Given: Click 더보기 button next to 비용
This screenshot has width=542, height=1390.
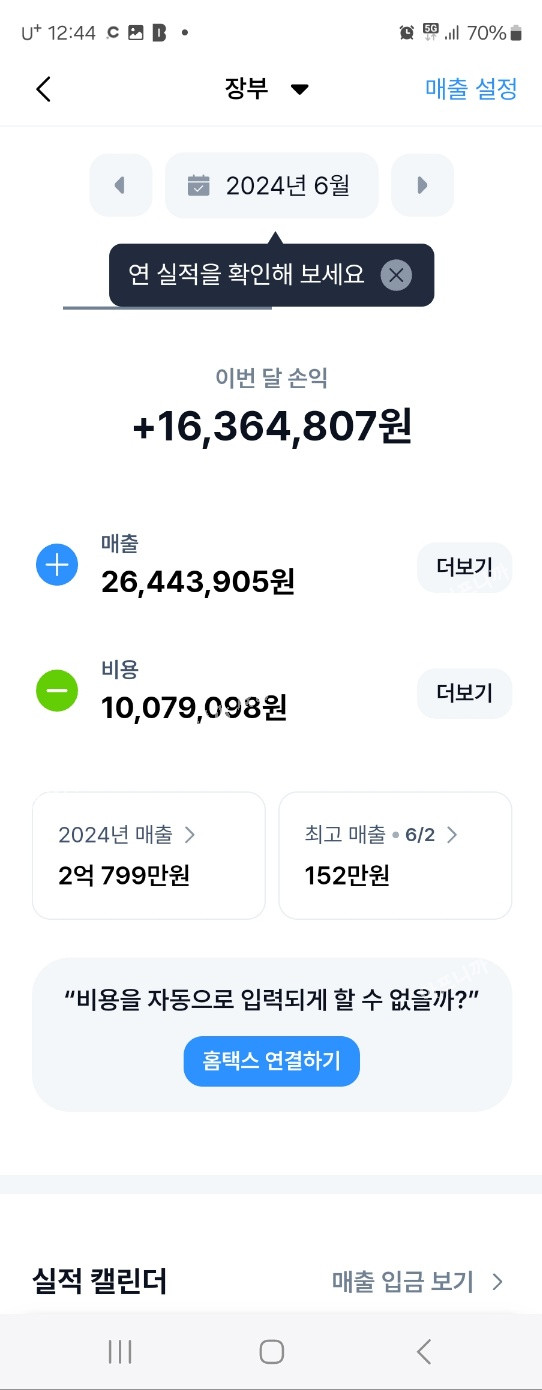Looking at the screenshot, I should point(464,693).
